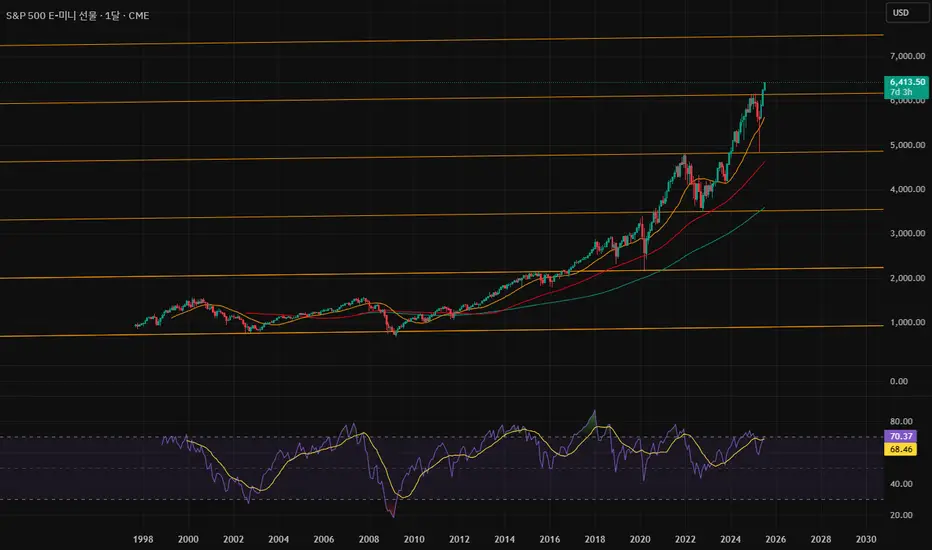Click the 2024 label on time axis
Image resolution: width=932 pixels, height=550 pixels.
(x=730, y=539)
